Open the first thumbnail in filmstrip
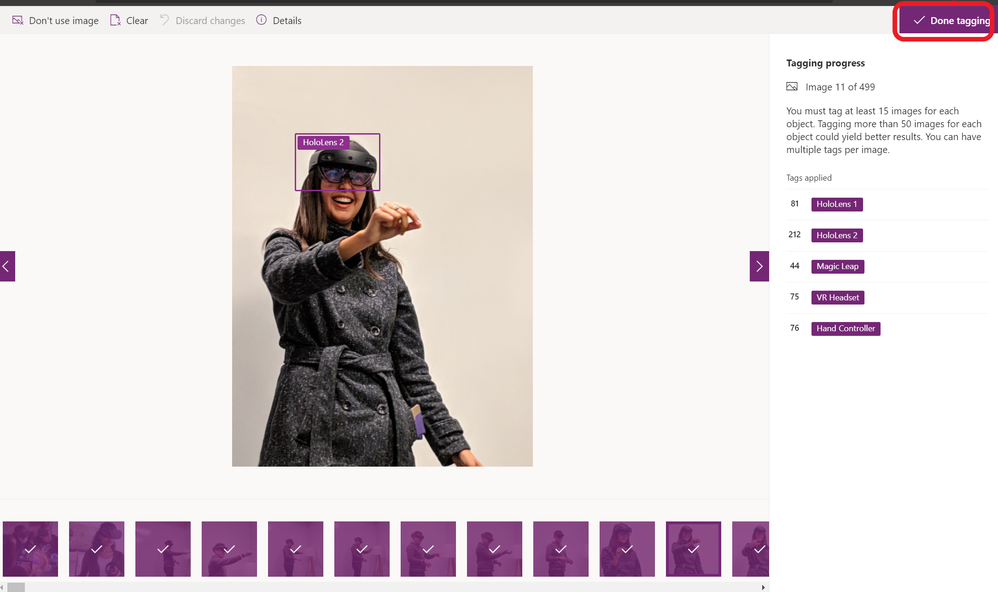 point(31,549)
